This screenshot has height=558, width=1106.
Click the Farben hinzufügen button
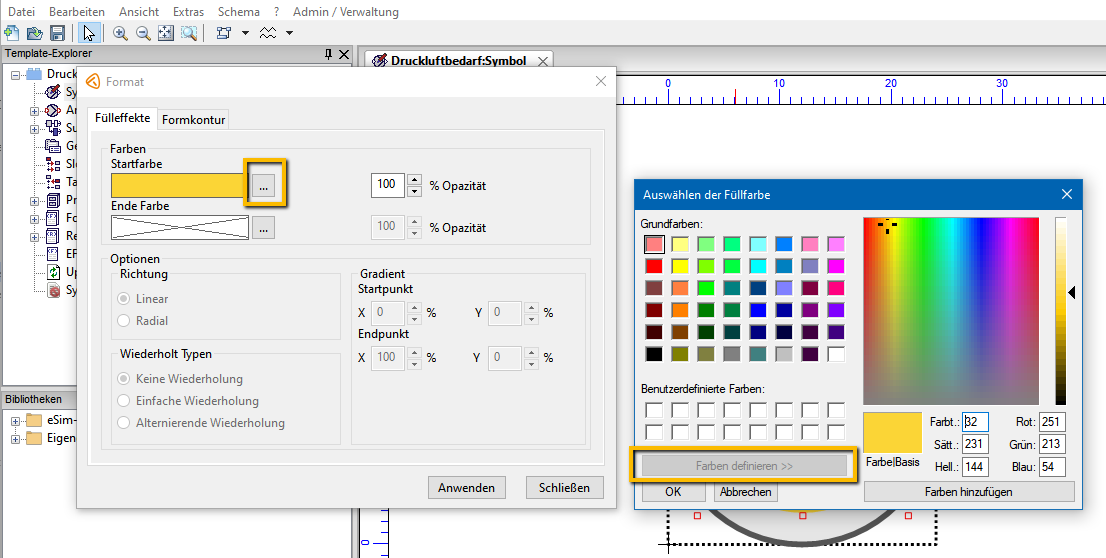pyautogui.click(x=969, y=492)
